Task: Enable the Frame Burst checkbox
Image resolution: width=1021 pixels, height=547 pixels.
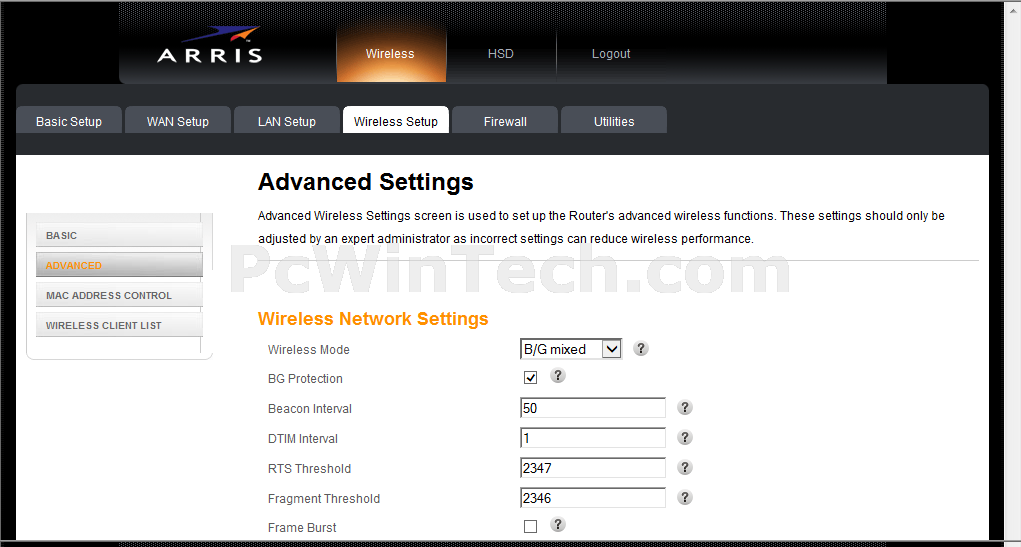Action: click(531, 527)
